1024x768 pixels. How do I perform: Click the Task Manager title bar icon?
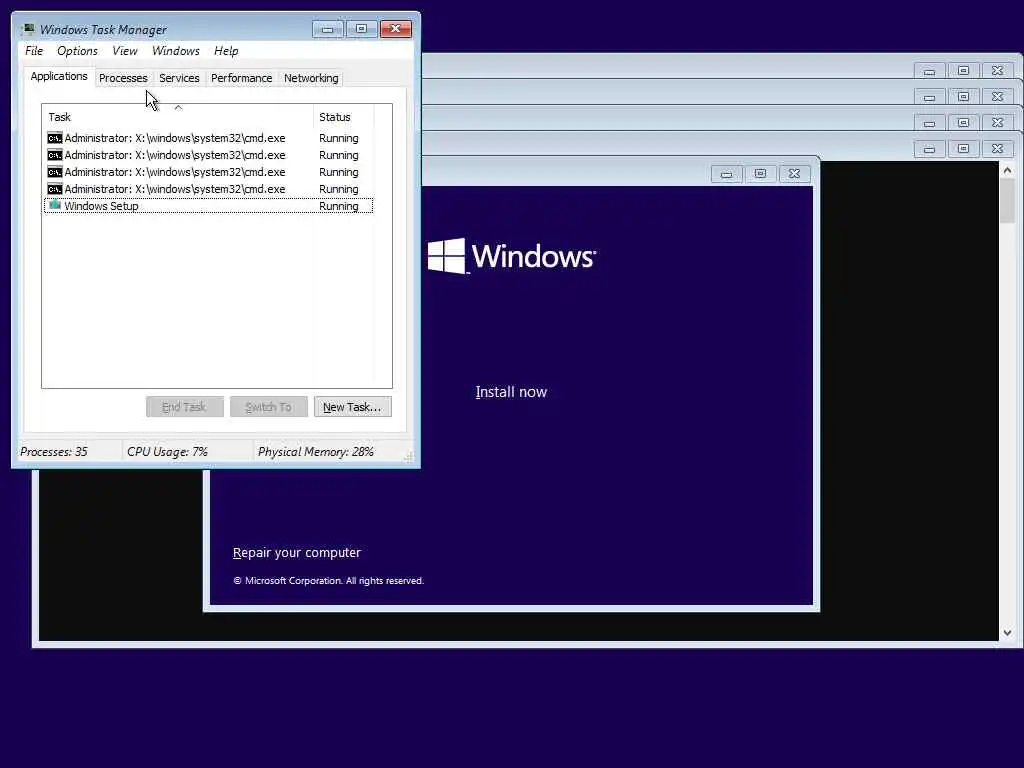pos(28,29)
